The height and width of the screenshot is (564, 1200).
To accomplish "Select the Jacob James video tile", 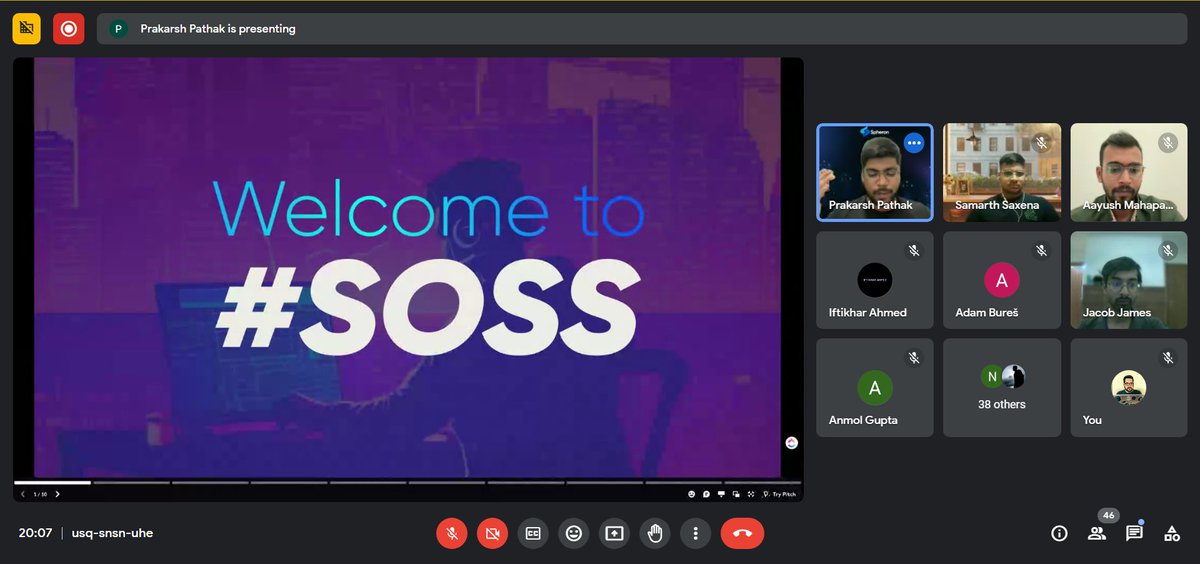I will (x=1129, y=280).
